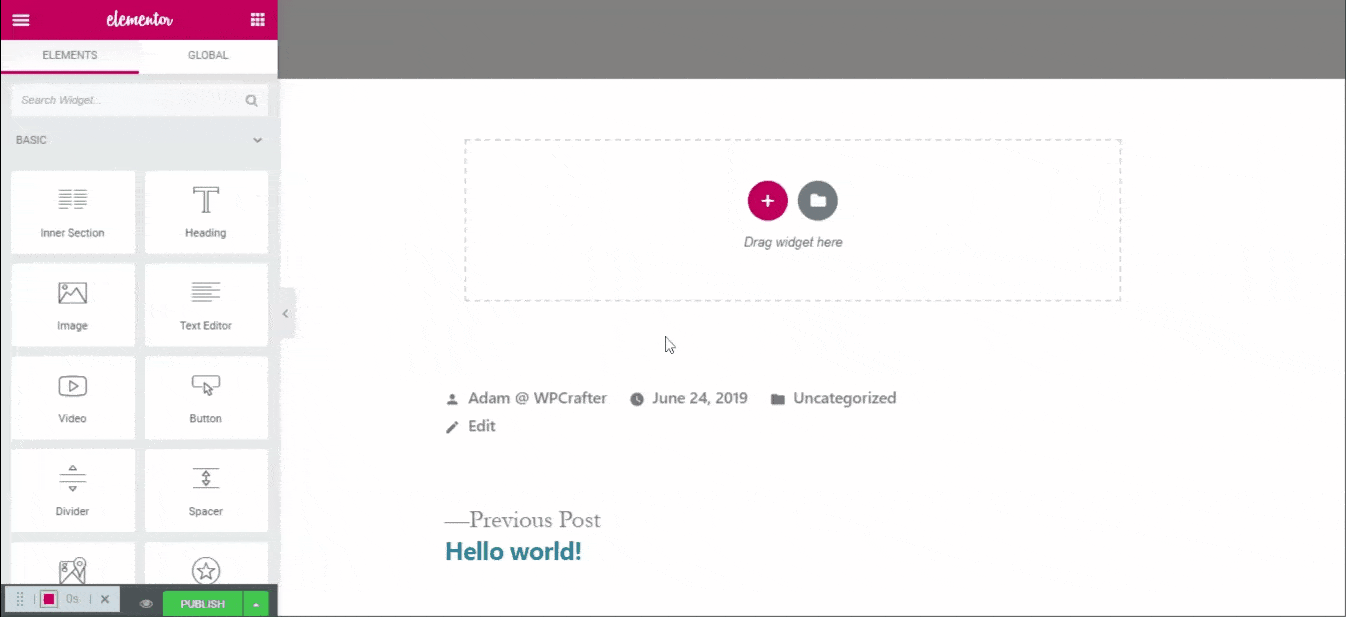Click the recorder 0s timer text
Screen dimensions: 1346x617
tap(72, 599)
